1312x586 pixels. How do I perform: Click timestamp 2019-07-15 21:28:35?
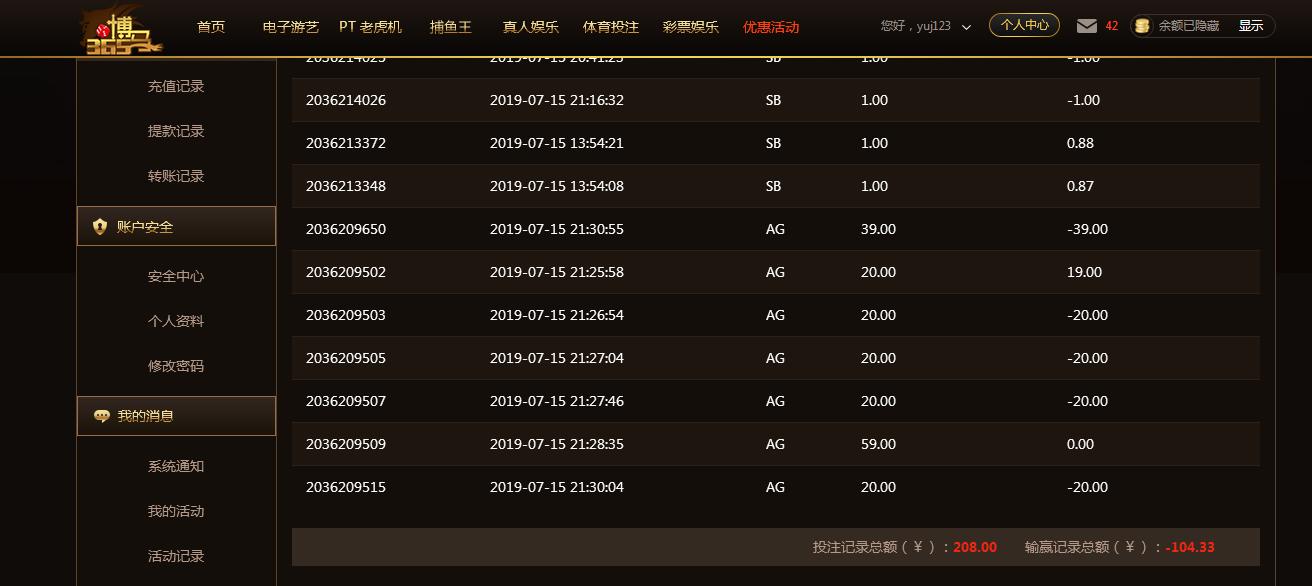557,444
